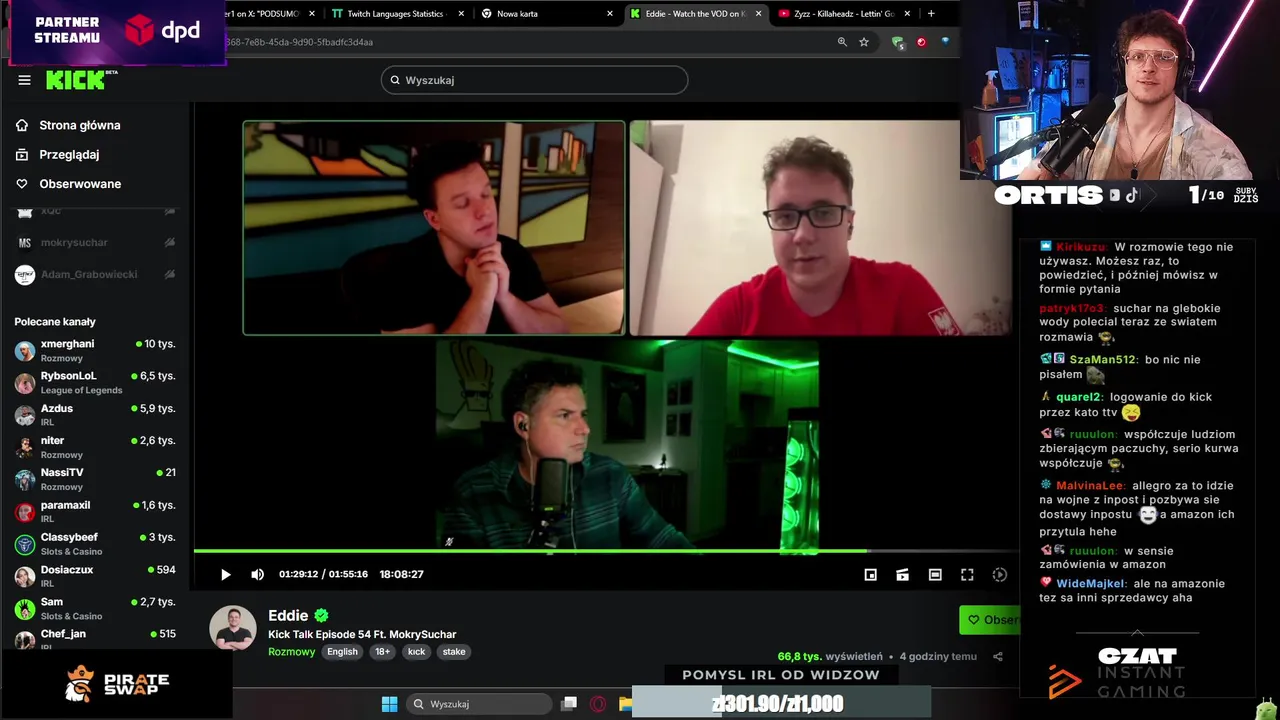Bookmark this page with the star

(864, 42)
